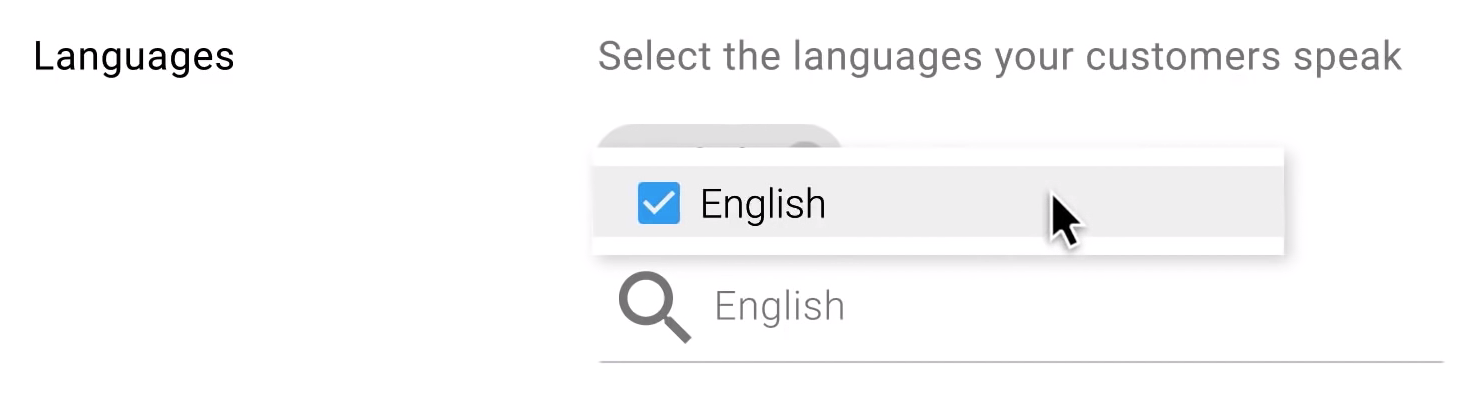Screen dimensions: 1470x405
Task: Click the search glass left of 'English'
Action: pyautogui.click(x=654, y=308)
